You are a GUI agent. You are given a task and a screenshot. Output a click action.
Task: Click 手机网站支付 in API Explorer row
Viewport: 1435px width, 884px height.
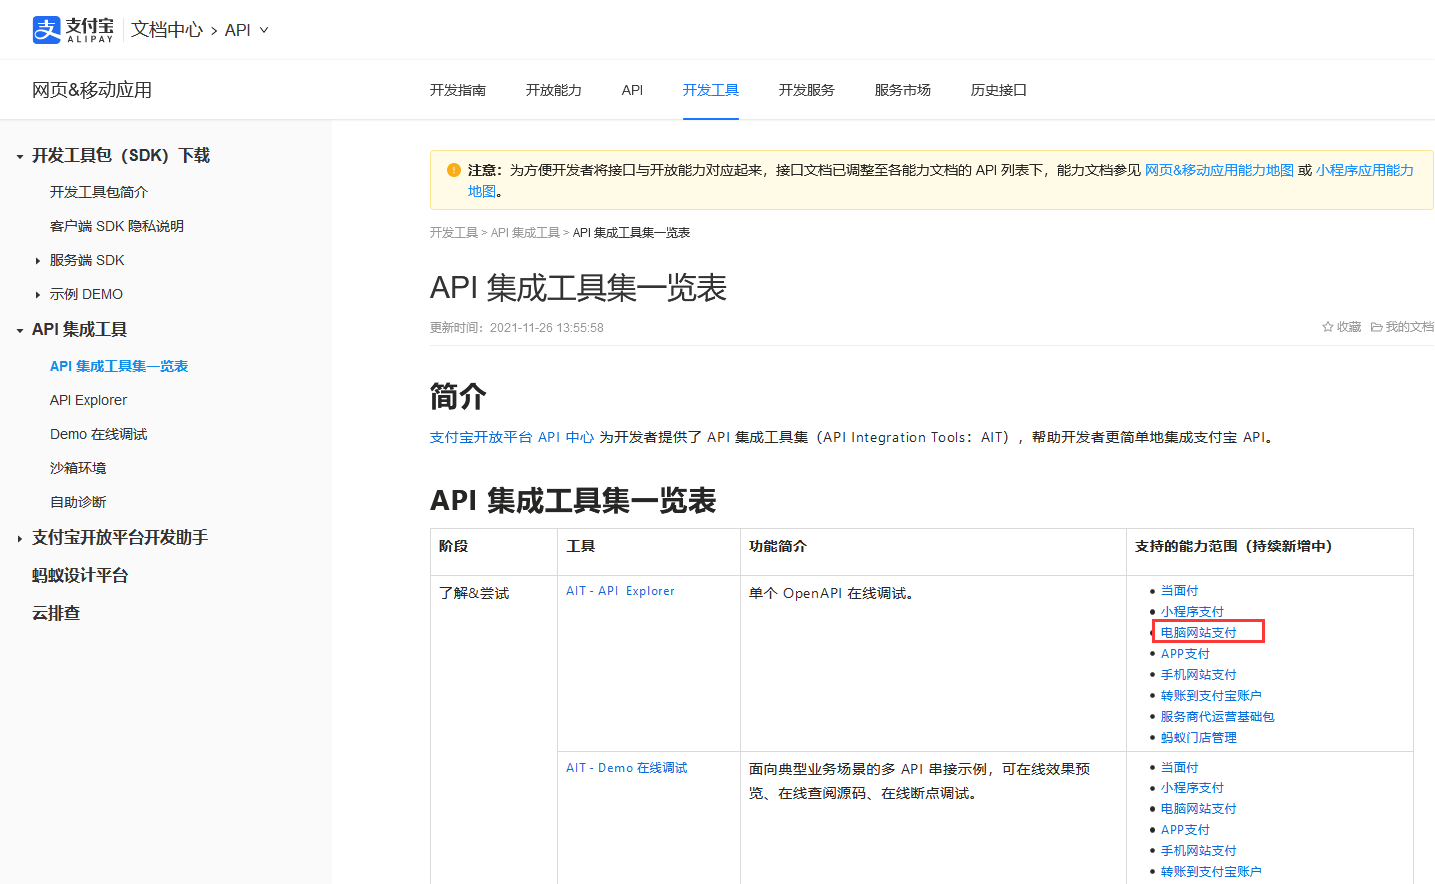(1199, 675)
